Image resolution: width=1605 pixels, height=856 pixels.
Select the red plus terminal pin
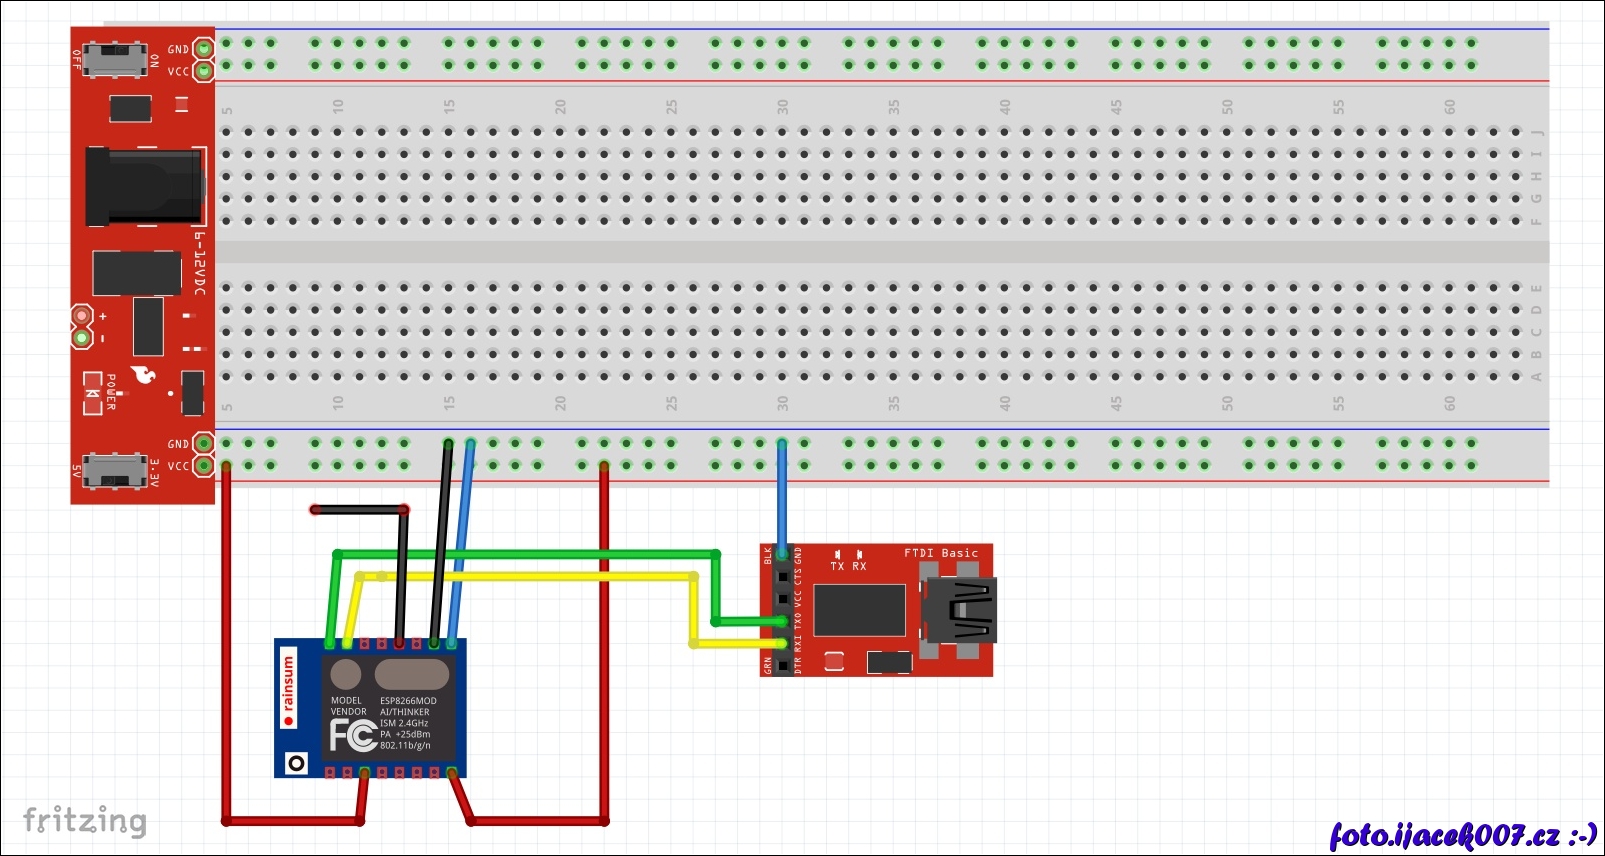(x=82, y=316)
